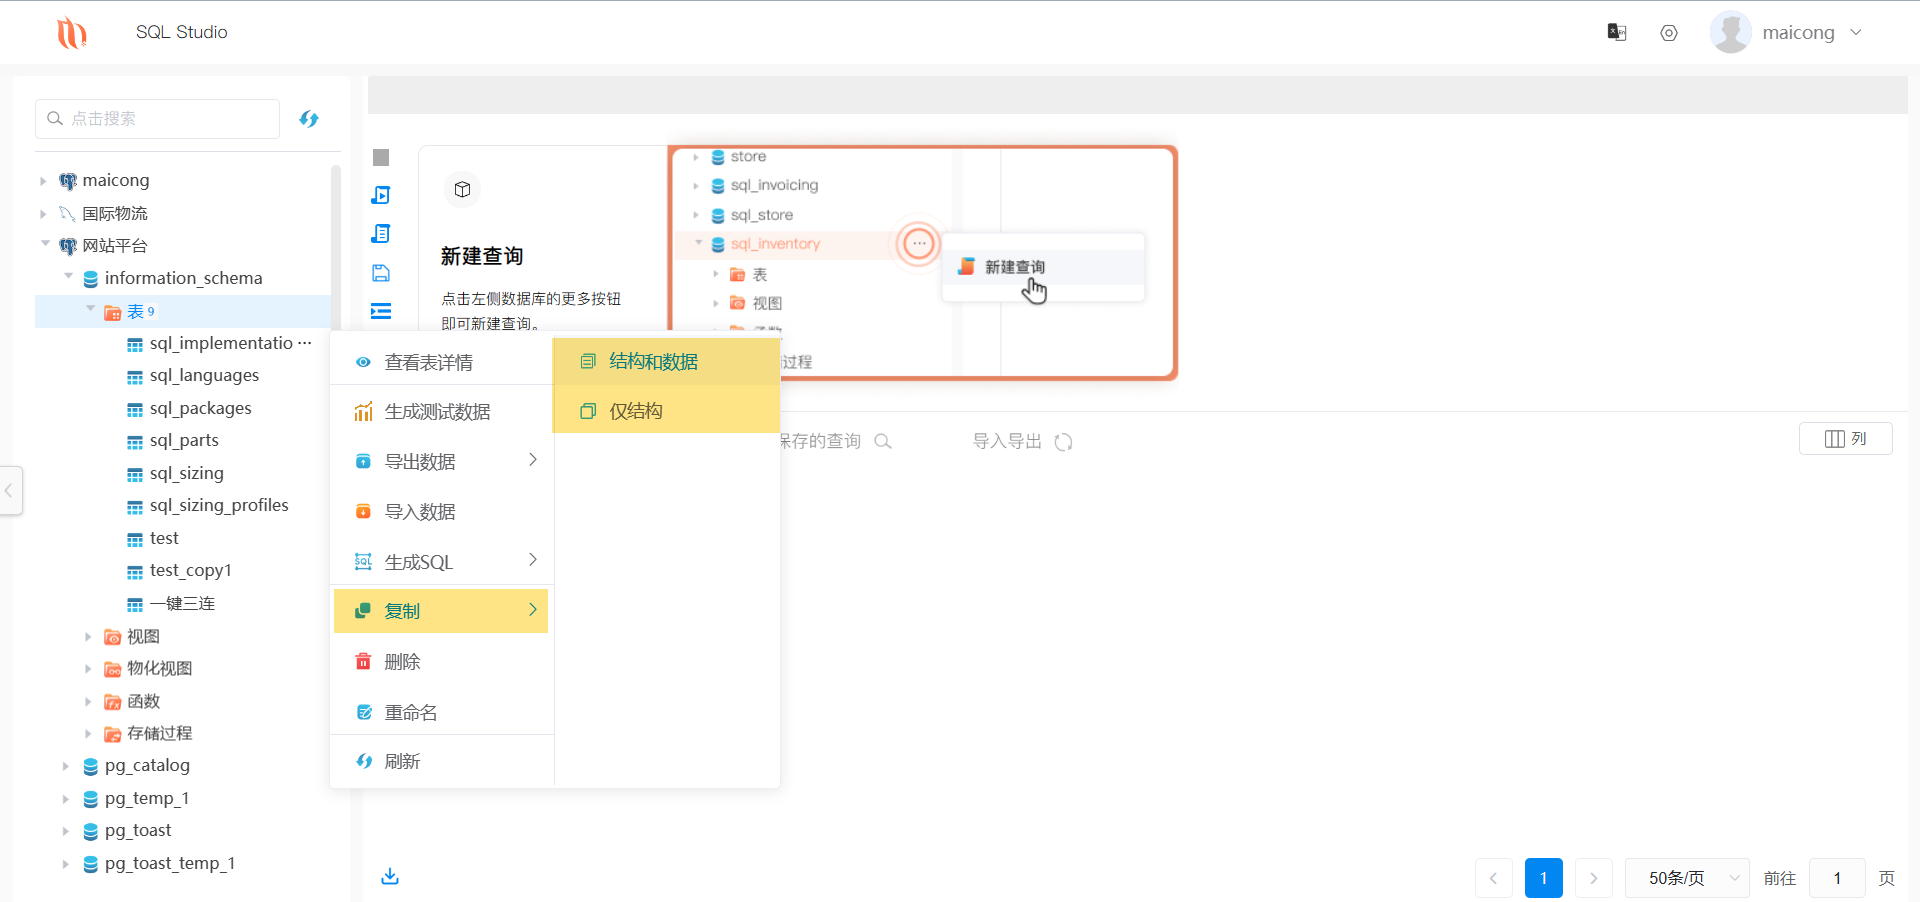Select the sql_sizing_profiles table
Screen dimensions: 1920x902
tap(219, 505)
